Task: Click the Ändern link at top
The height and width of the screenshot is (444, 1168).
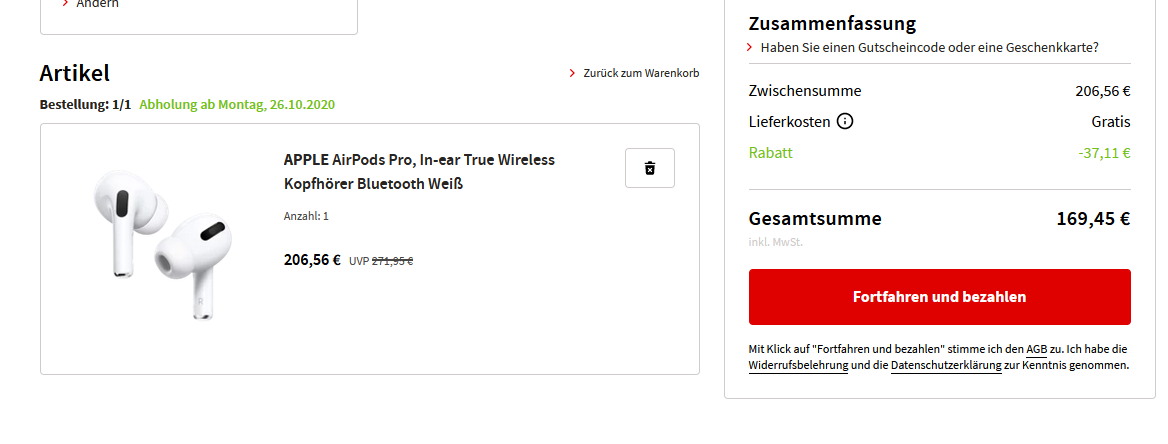Action: point(97,4)
